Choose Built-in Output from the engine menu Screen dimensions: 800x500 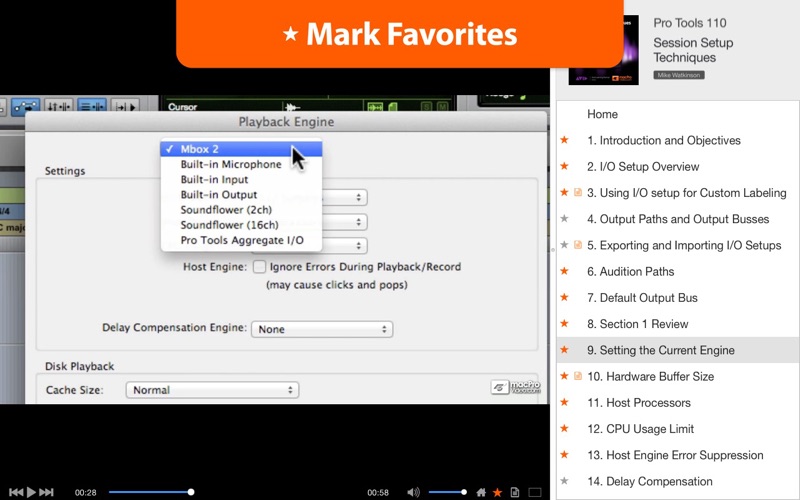click(x=241, y=194)
